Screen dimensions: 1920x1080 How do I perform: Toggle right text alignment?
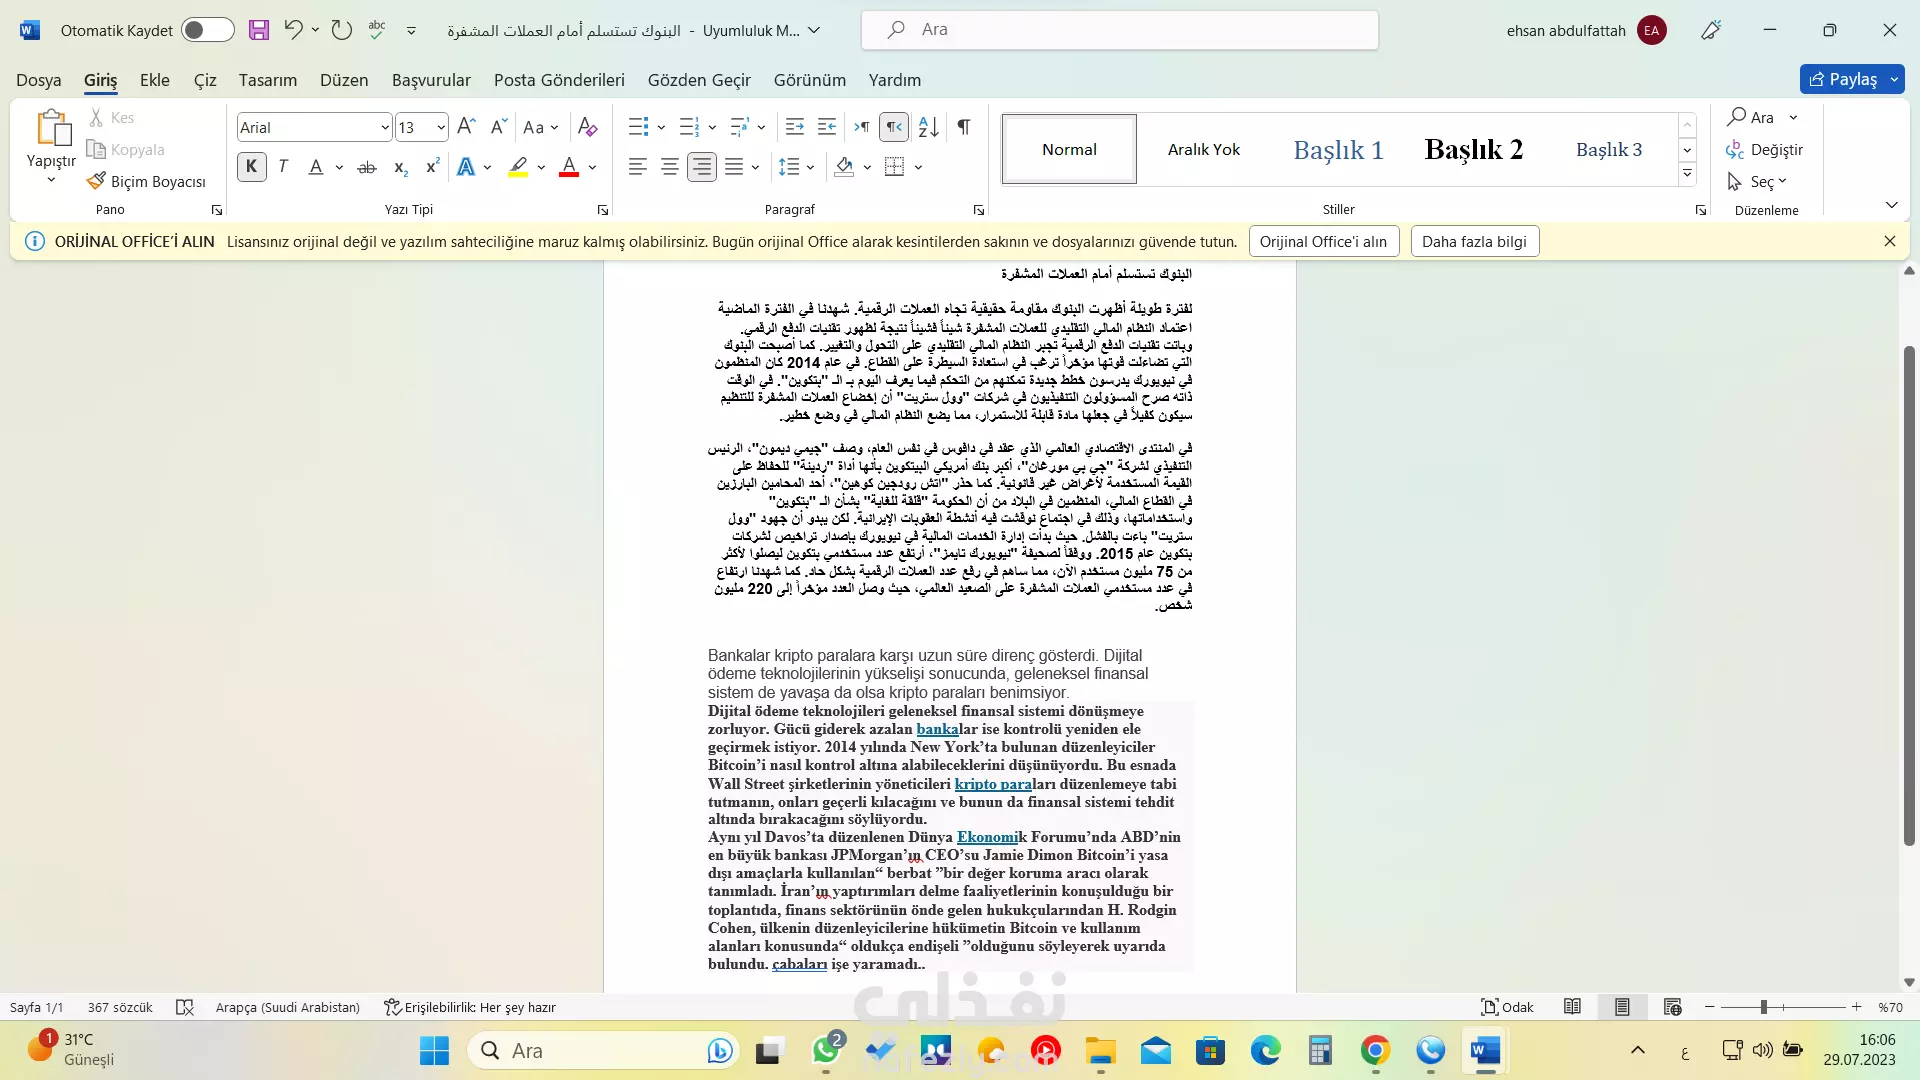coord(702,167)
